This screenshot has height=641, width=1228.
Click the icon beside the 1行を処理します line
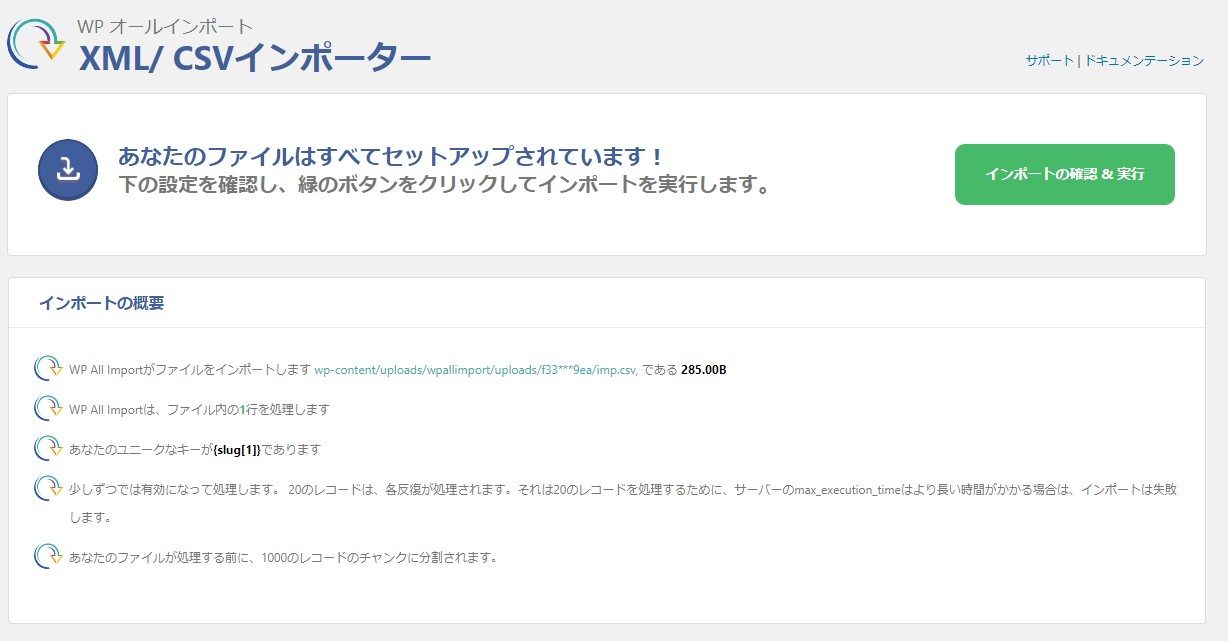click(x=48, y=408)
